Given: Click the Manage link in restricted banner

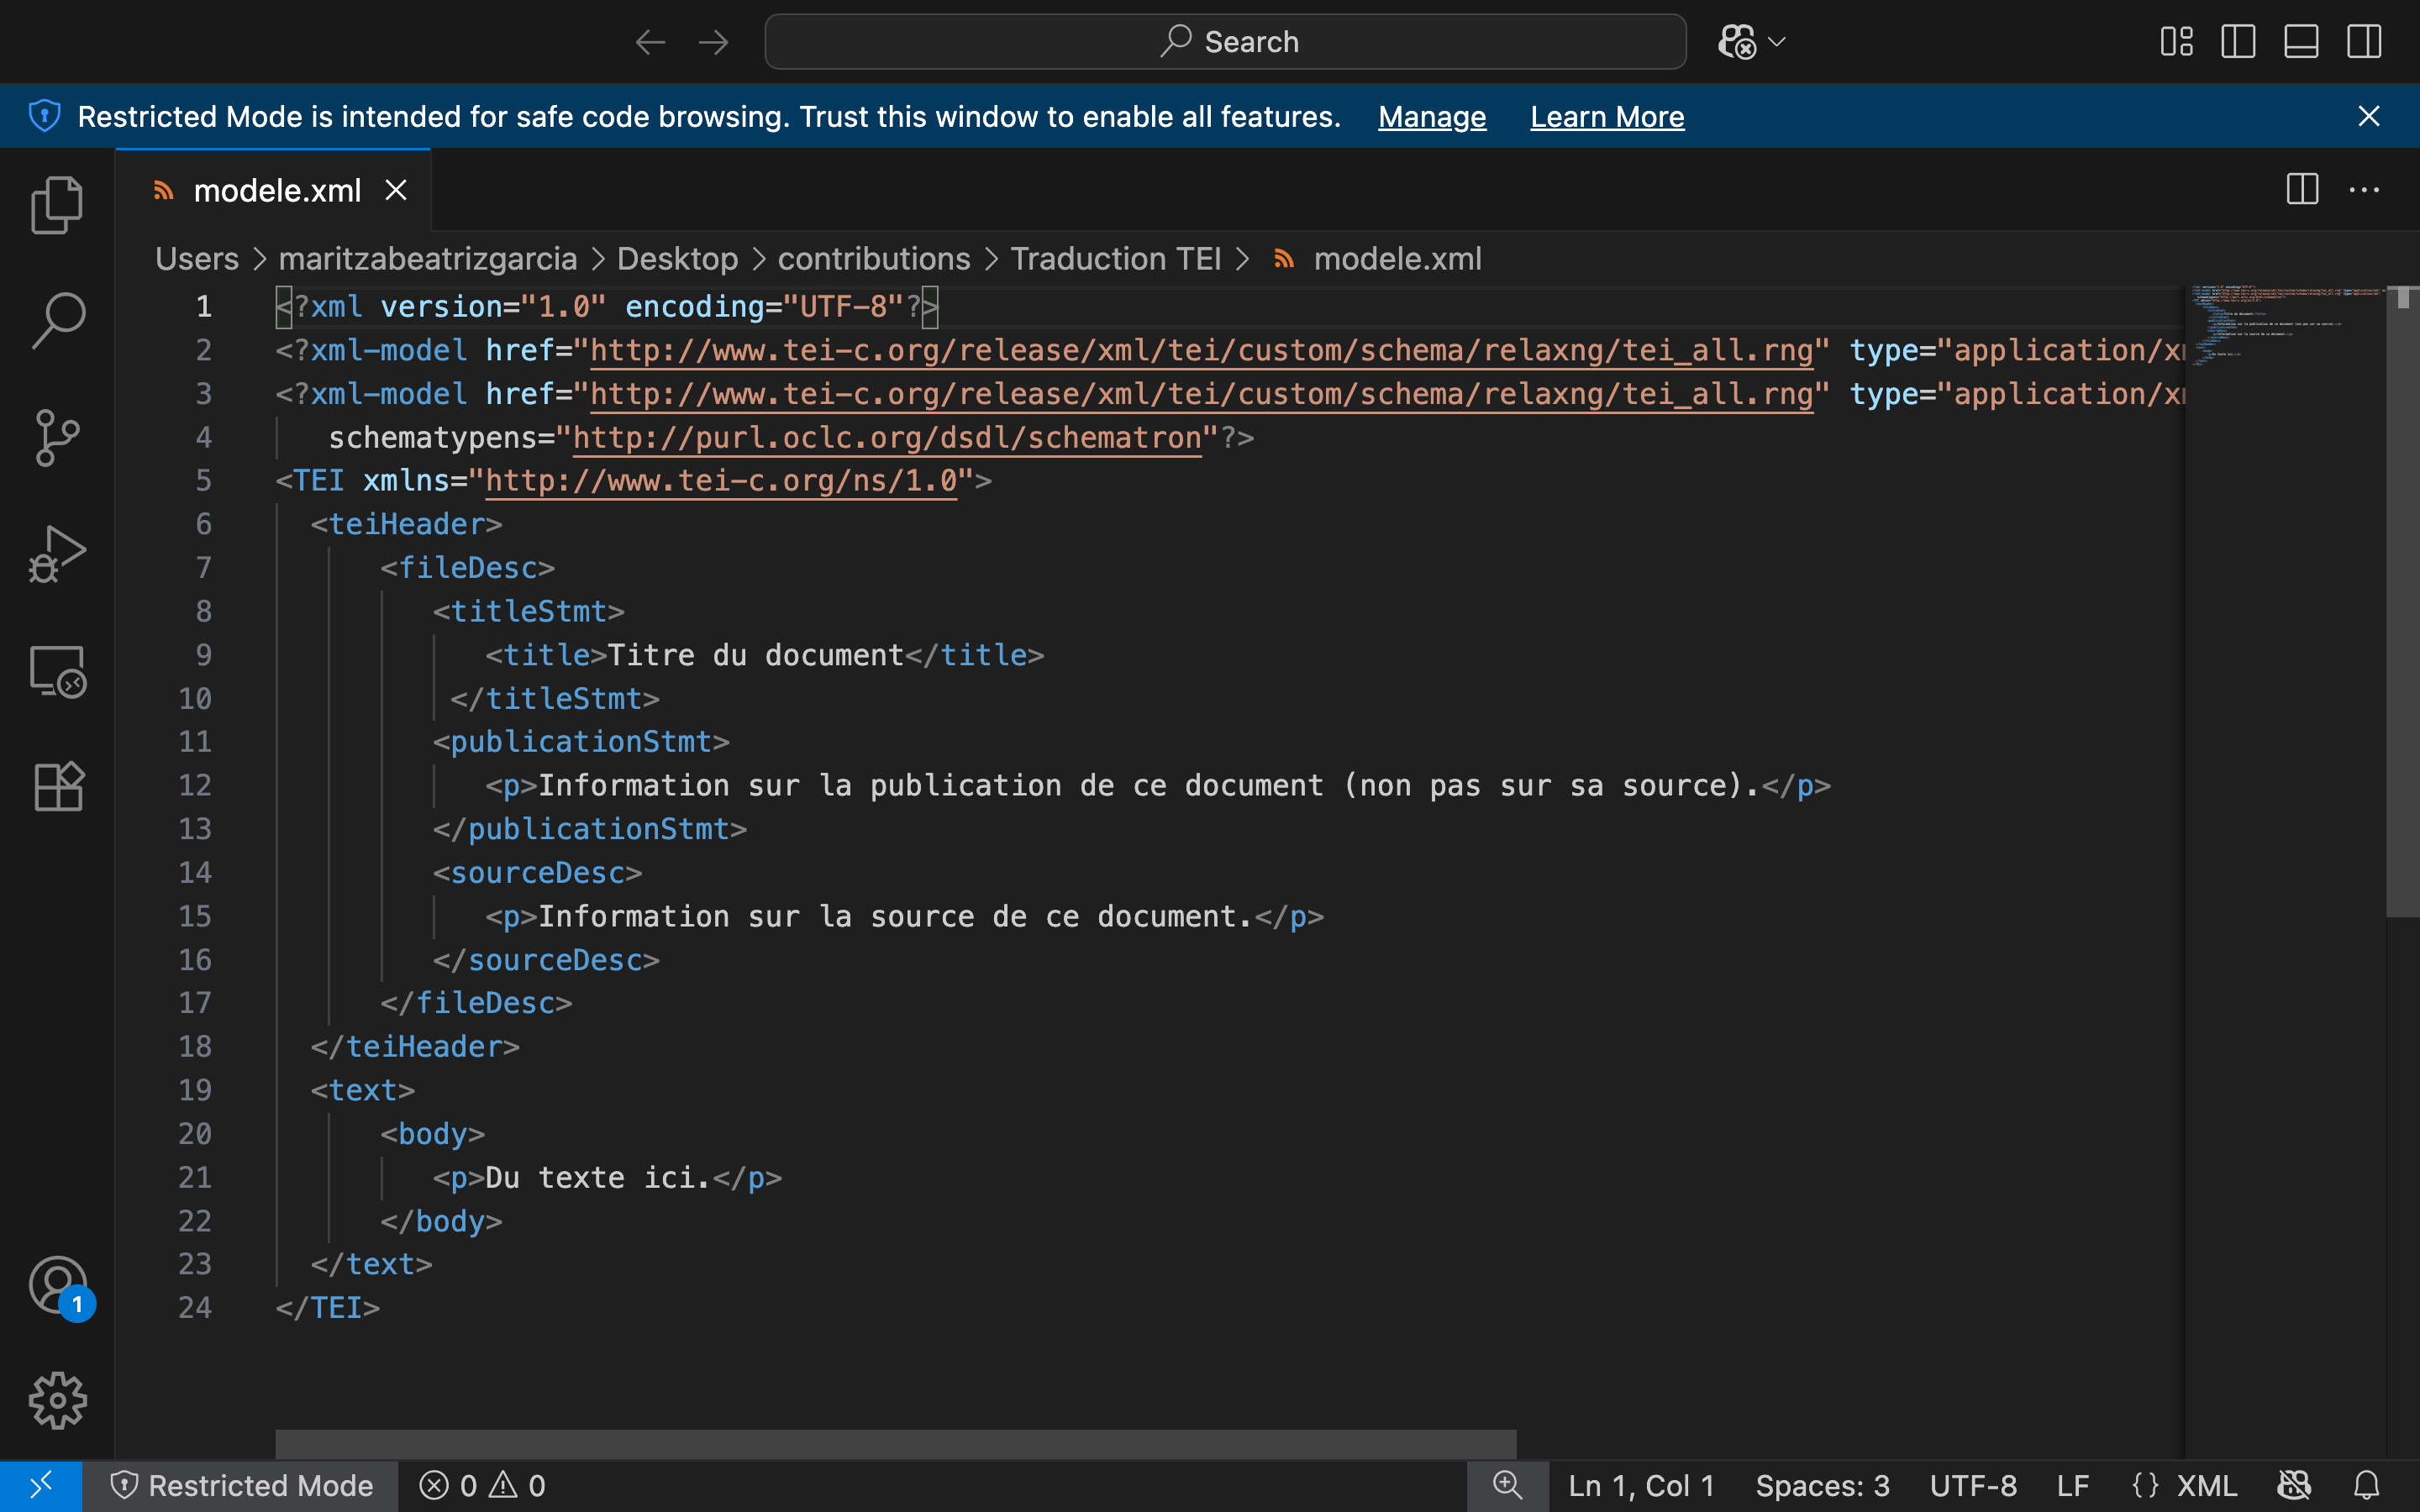Looking at the screenshot, I should [x=1431, y=116].
